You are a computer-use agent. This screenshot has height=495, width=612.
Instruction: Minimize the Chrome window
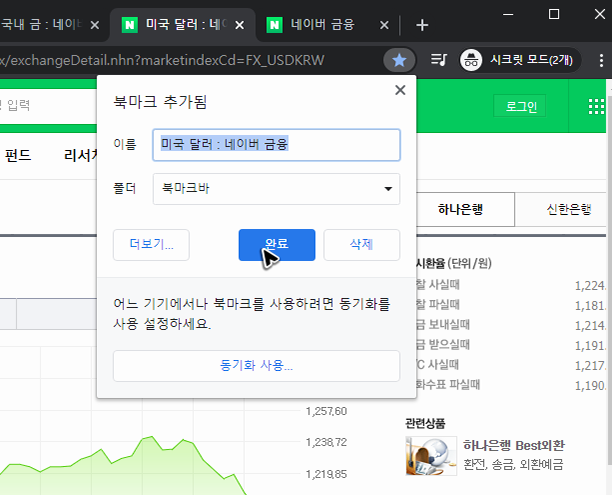pyautogui.click(x=508, y=14)
